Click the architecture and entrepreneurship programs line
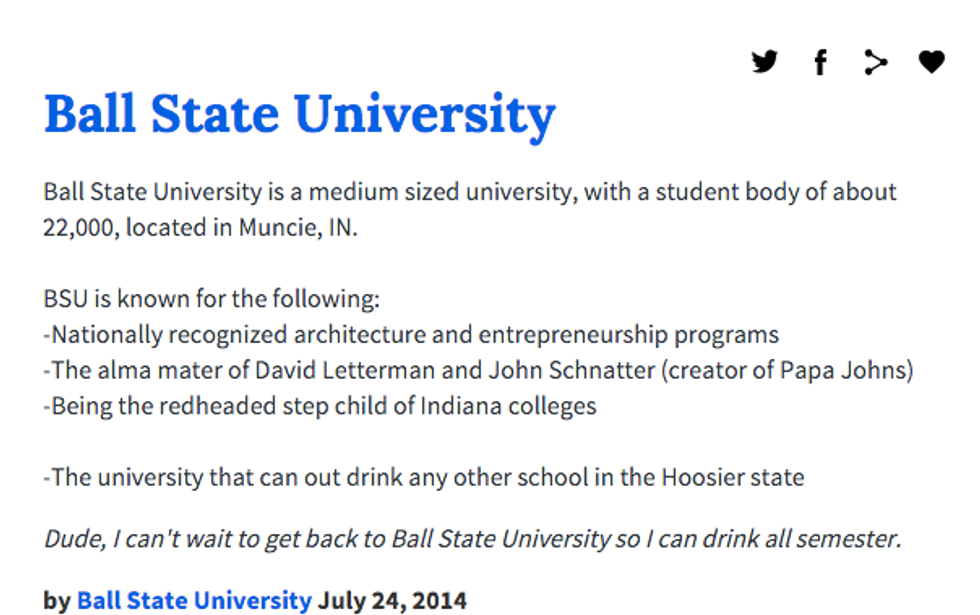Image resolution: width=980 pixels, height=615 pixels. click(411, 334)
